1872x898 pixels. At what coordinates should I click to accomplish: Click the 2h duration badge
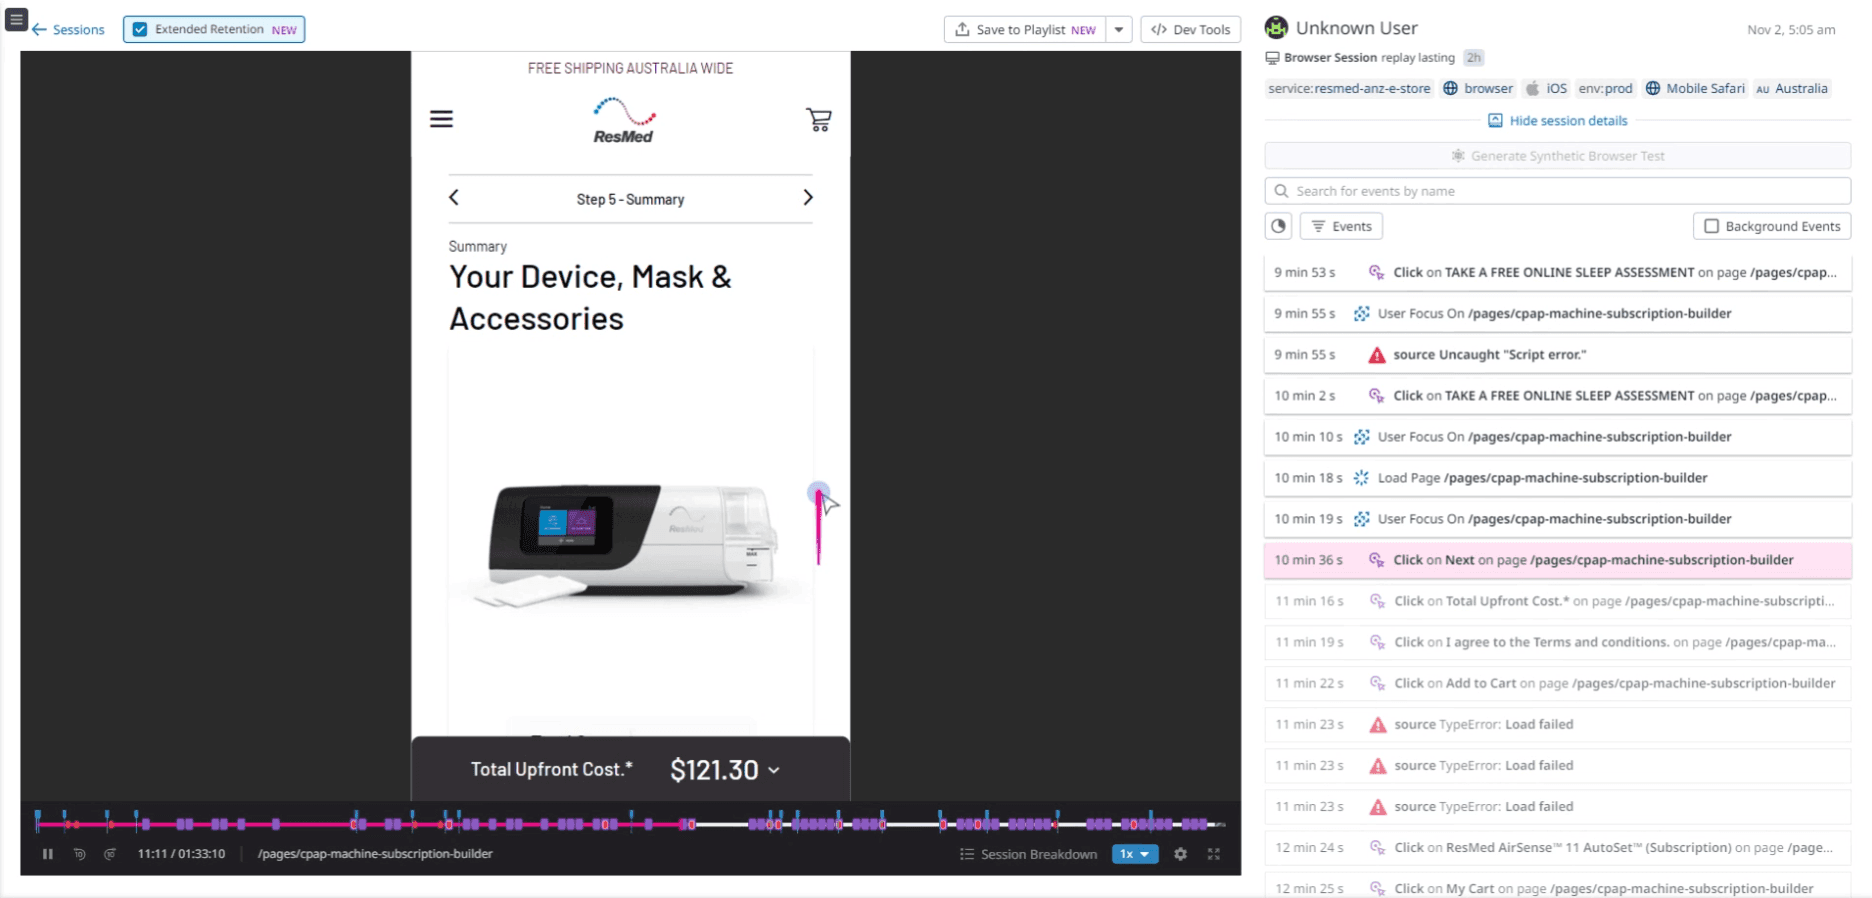1474,58
